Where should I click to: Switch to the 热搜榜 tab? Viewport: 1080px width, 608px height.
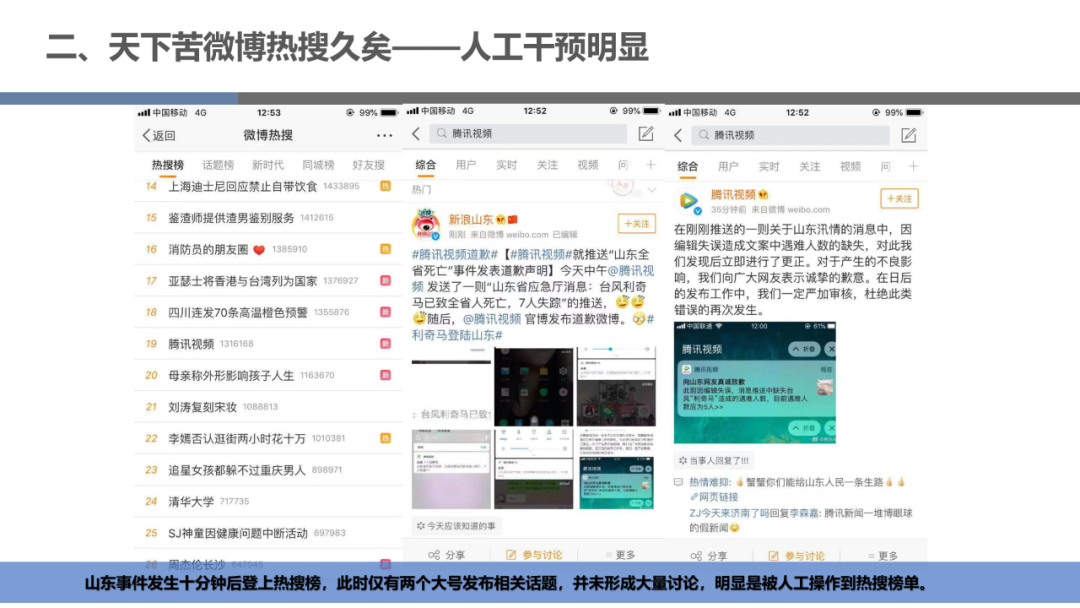168,165
